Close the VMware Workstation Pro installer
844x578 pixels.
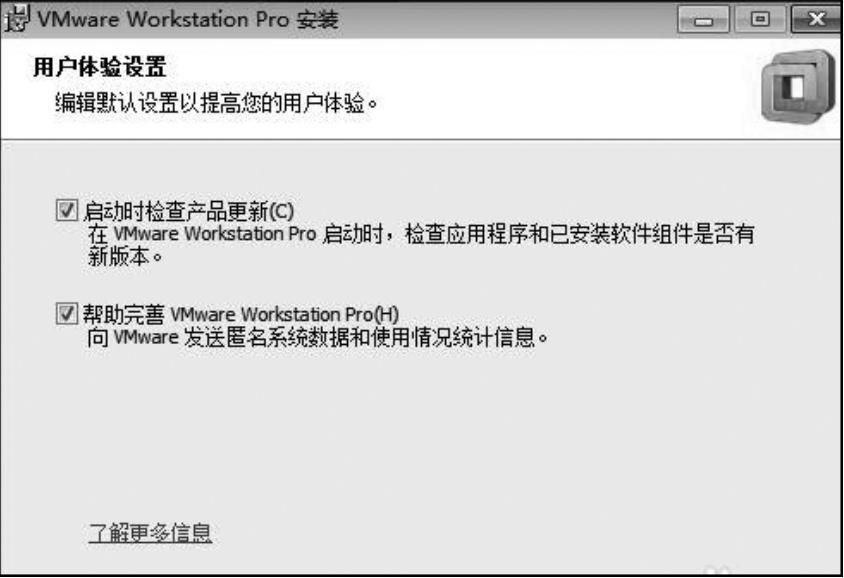(817, 19)
